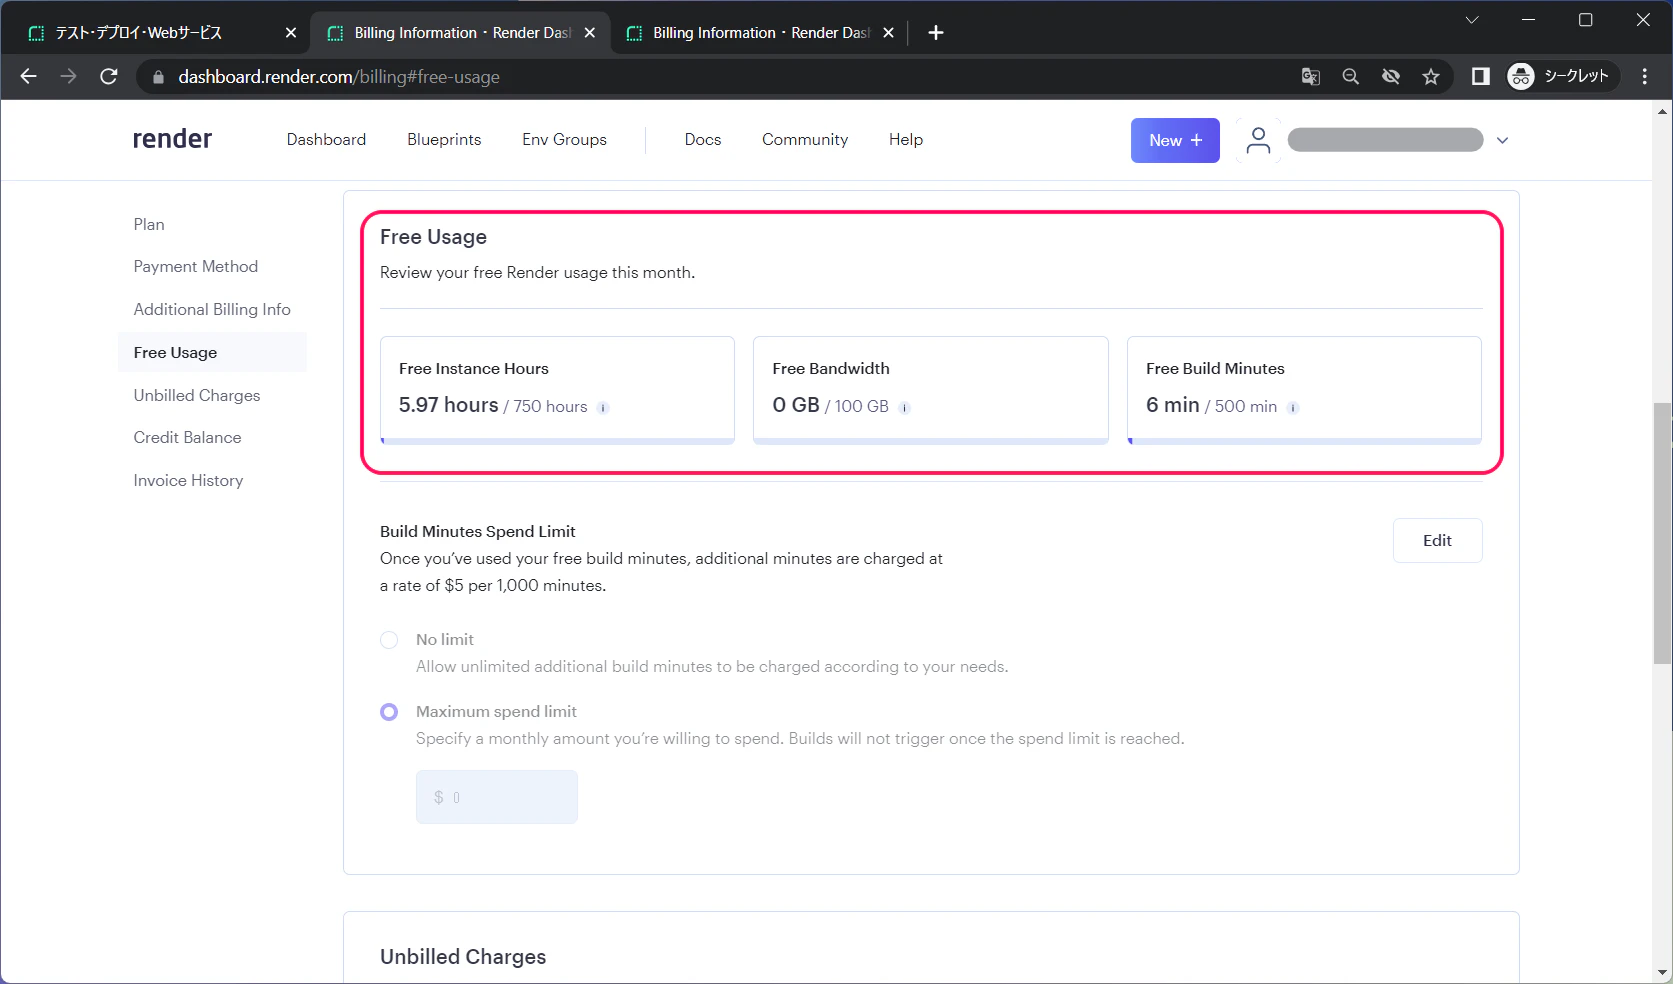The height and width of the screenshot is (984, 1673).
Task: Click info icon next to 750 hours
Action: coord(603,407)
